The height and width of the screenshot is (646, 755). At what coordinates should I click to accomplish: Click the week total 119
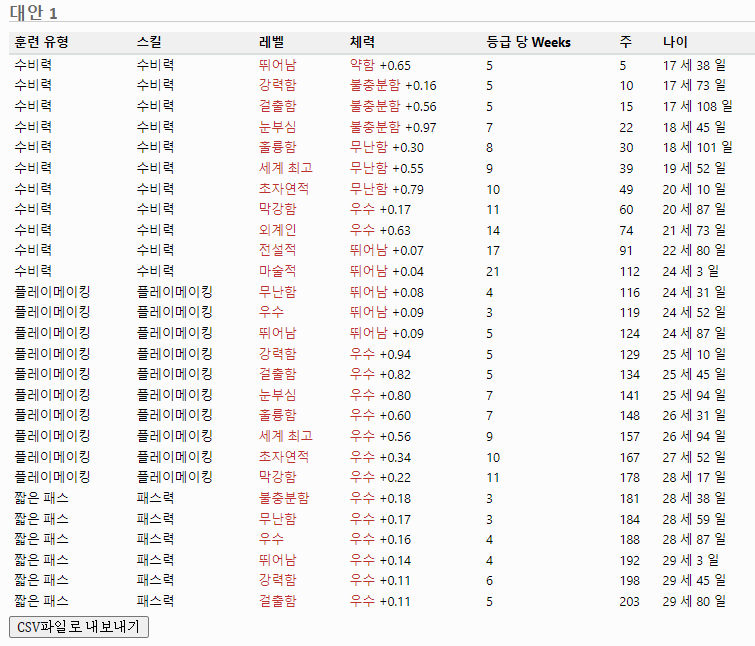pyautogui.click(x=629, y=313)
